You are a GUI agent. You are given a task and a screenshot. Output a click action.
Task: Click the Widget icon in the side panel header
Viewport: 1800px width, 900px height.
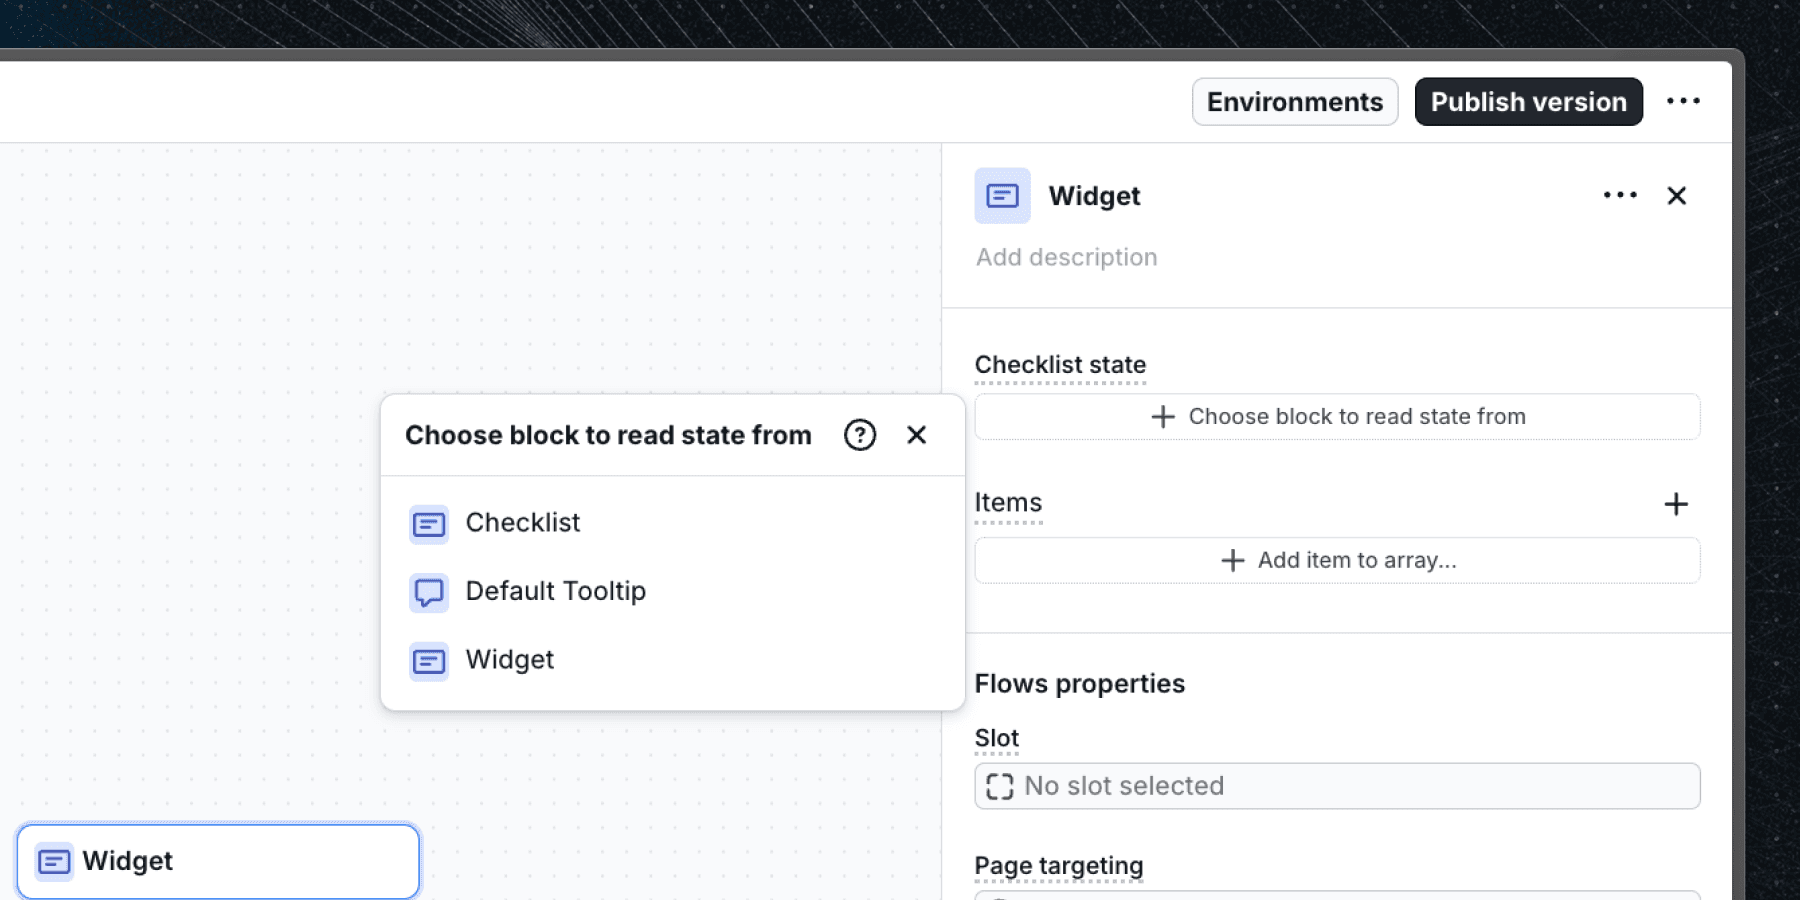[1002, 196]
